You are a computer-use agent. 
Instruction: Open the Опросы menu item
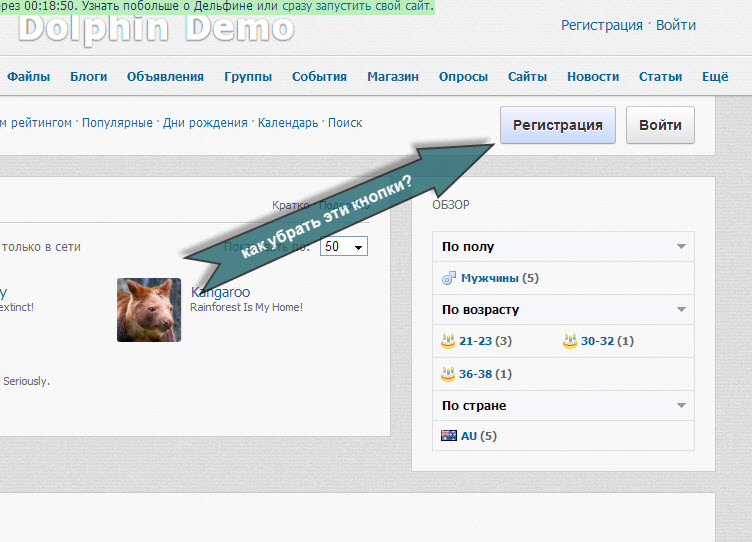pos(463,77)
